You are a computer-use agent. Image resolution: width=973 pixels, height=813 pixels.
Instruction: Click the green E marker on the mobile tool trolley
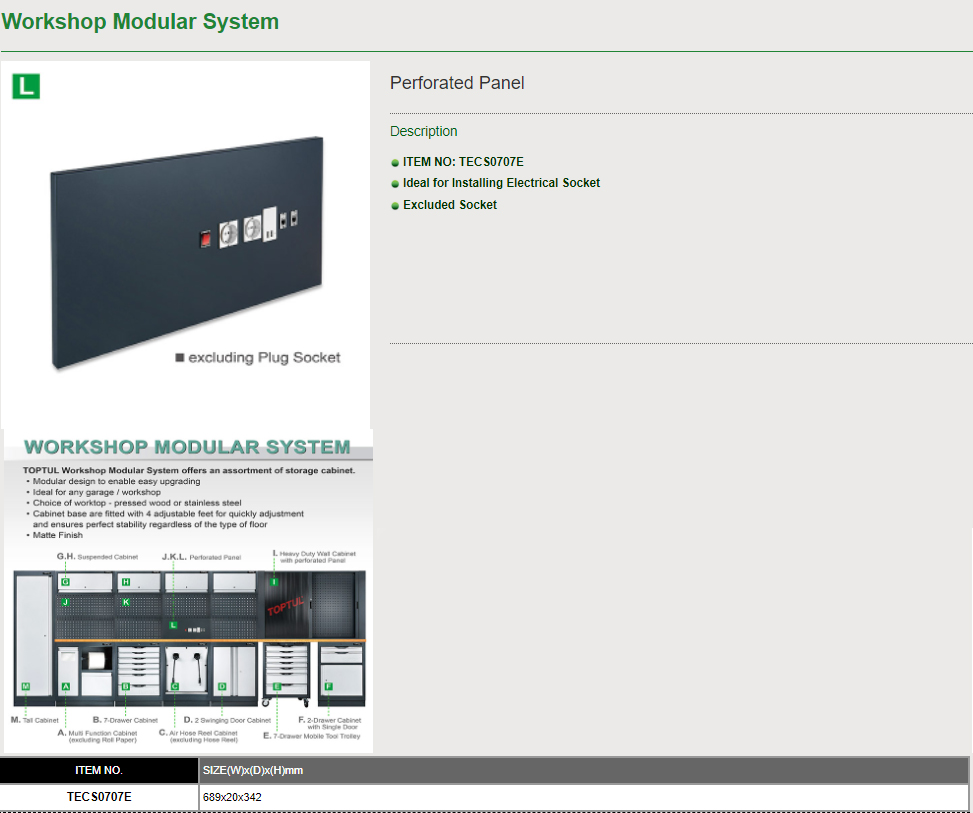[277, 686]
